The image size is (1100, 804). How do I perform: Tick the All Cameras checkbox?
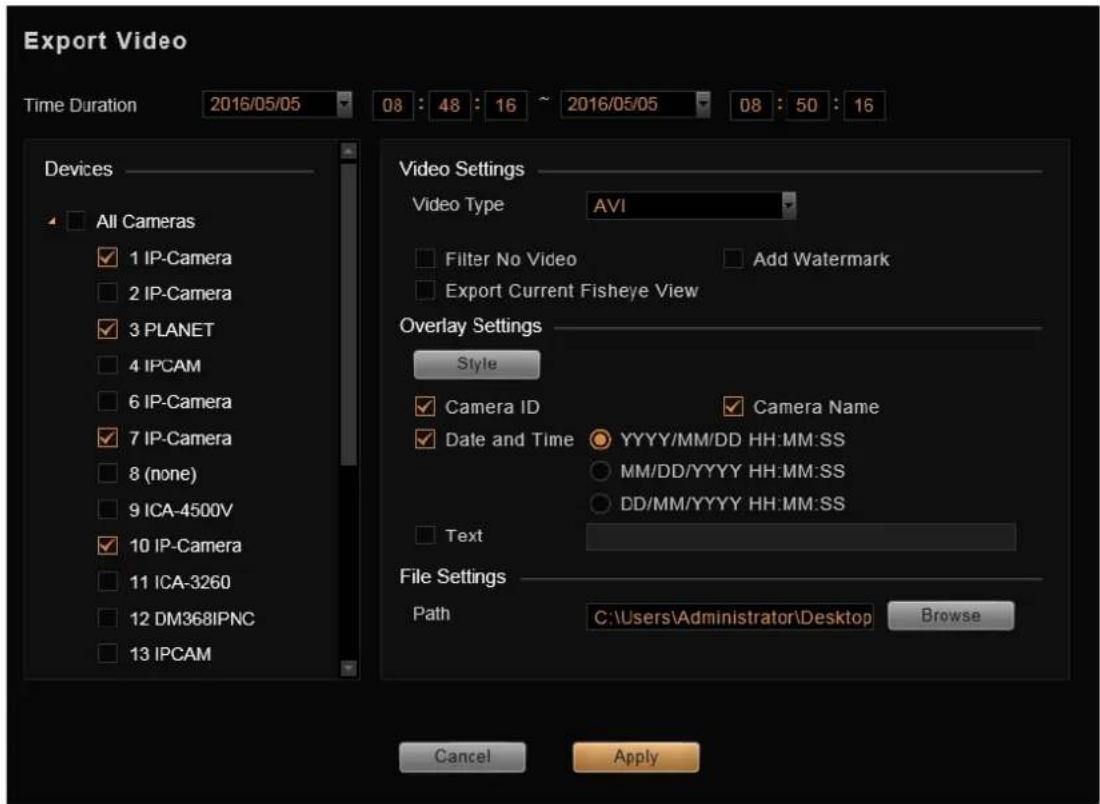[x=76, y=221]
